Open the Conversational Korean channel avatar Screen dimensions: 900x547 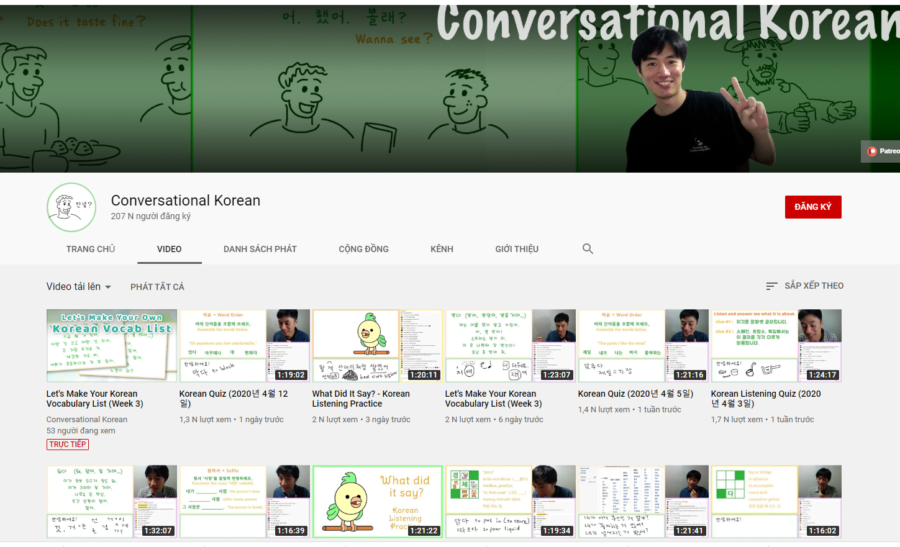coord(71,207)
